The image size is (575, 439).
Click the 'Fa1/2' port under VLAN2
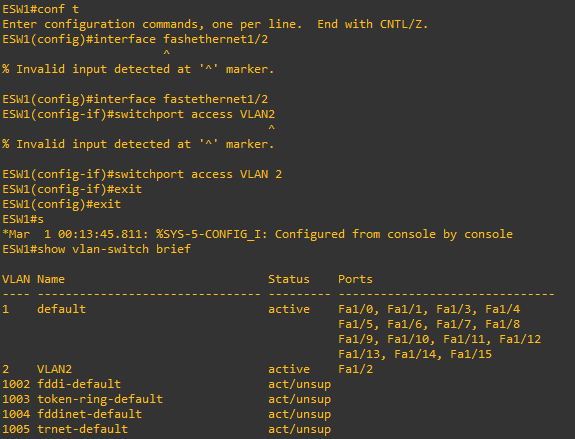[355, 369]
